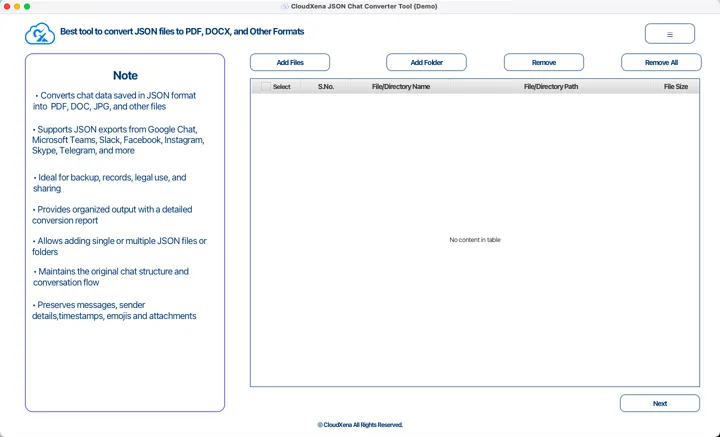Minimize the window with the yellow button
The height and width of the screenshot is (437, 720).
[17, 6]
